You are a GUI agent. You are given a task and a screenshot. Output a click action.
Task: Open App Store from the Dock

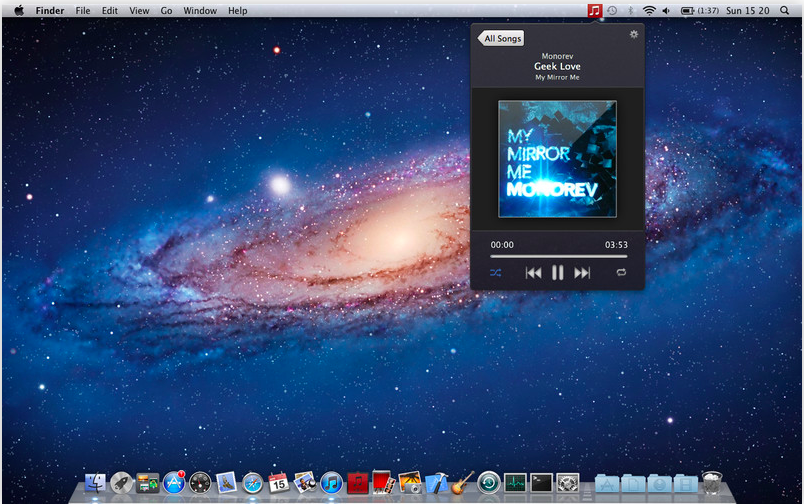tap(174, 483)
